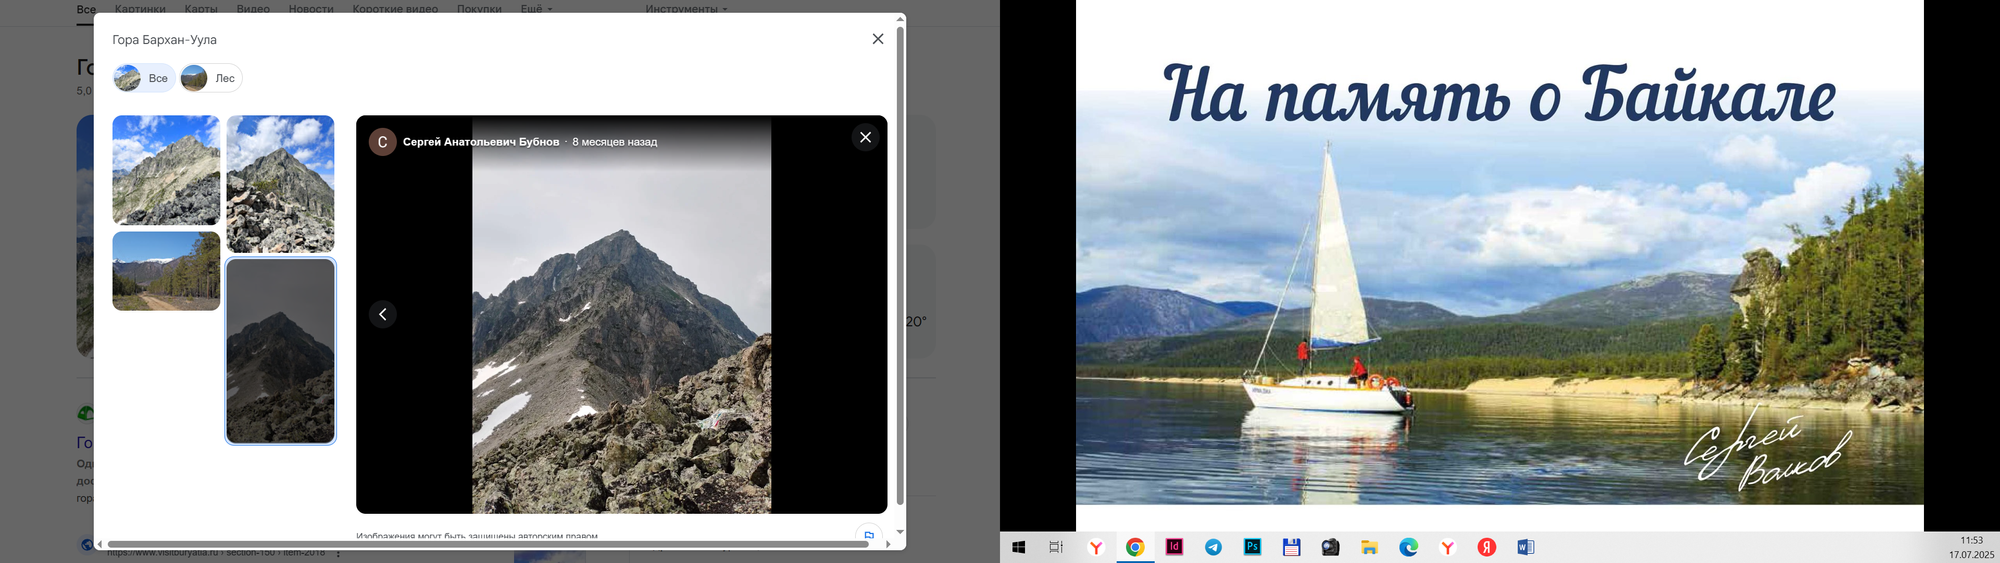Select the Лес photo filter chip

point(211,78)
